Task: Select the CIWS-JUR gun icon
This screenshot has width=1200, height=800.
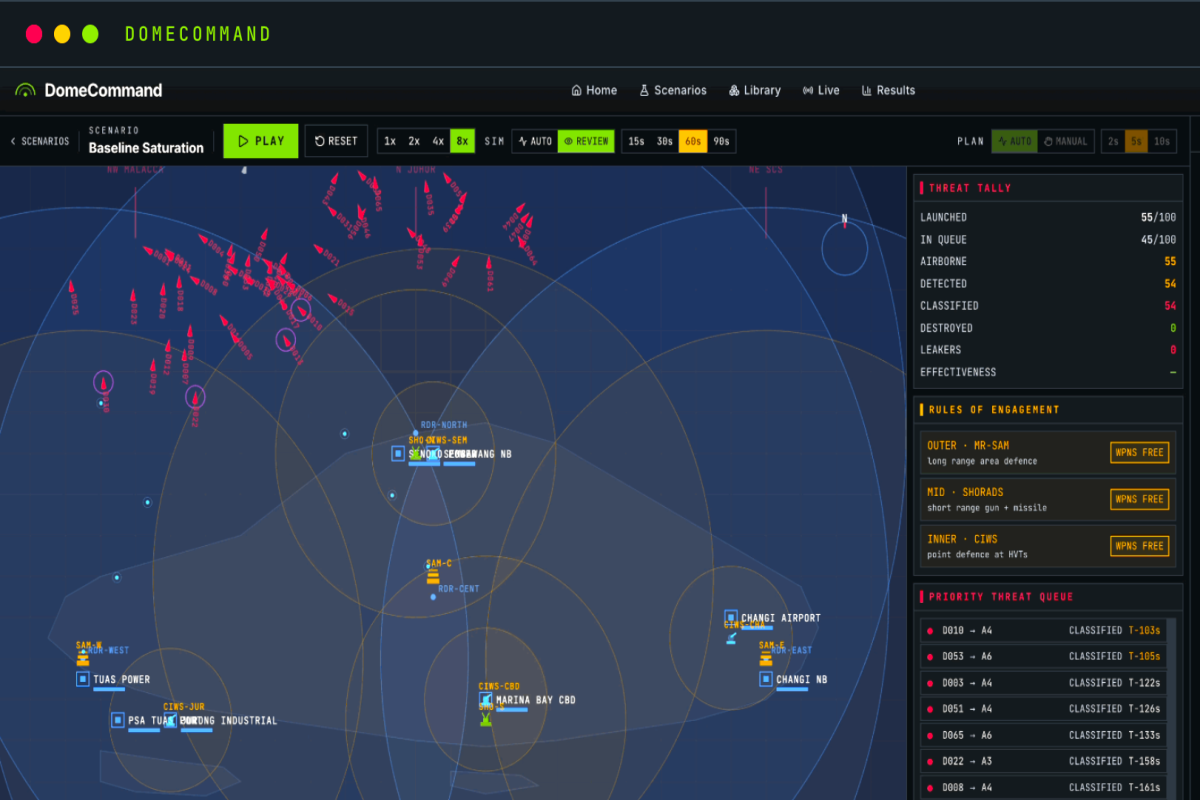Action: [x=171, y=720]
